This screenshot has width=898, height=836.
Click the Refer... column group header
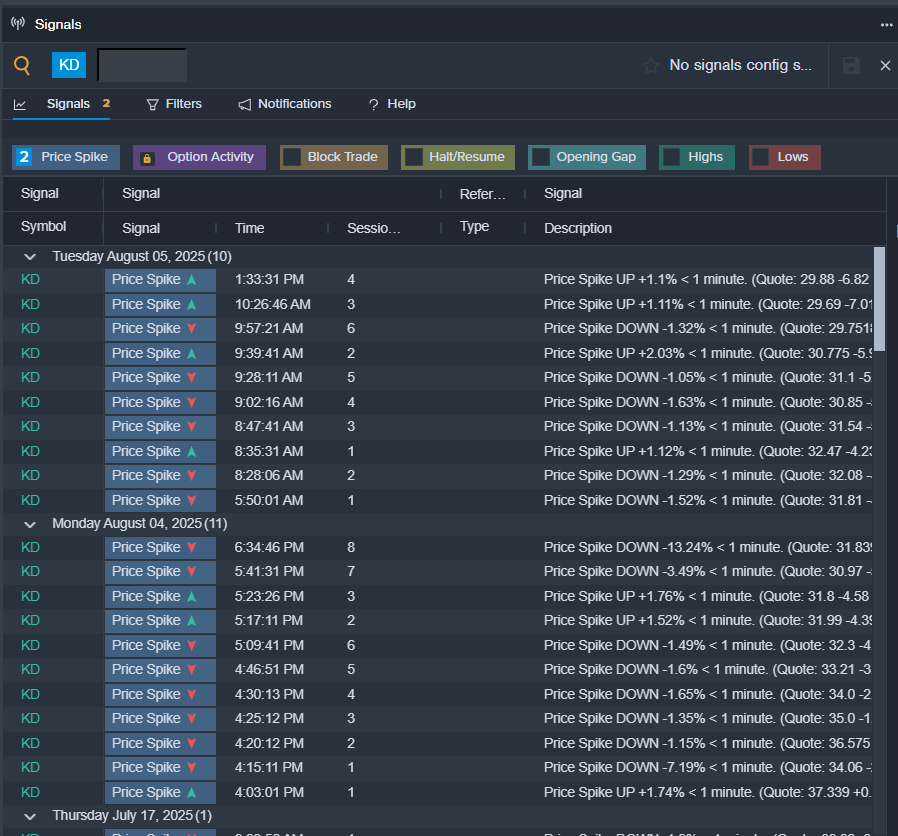pyautogui.click(x=482, y=194)
